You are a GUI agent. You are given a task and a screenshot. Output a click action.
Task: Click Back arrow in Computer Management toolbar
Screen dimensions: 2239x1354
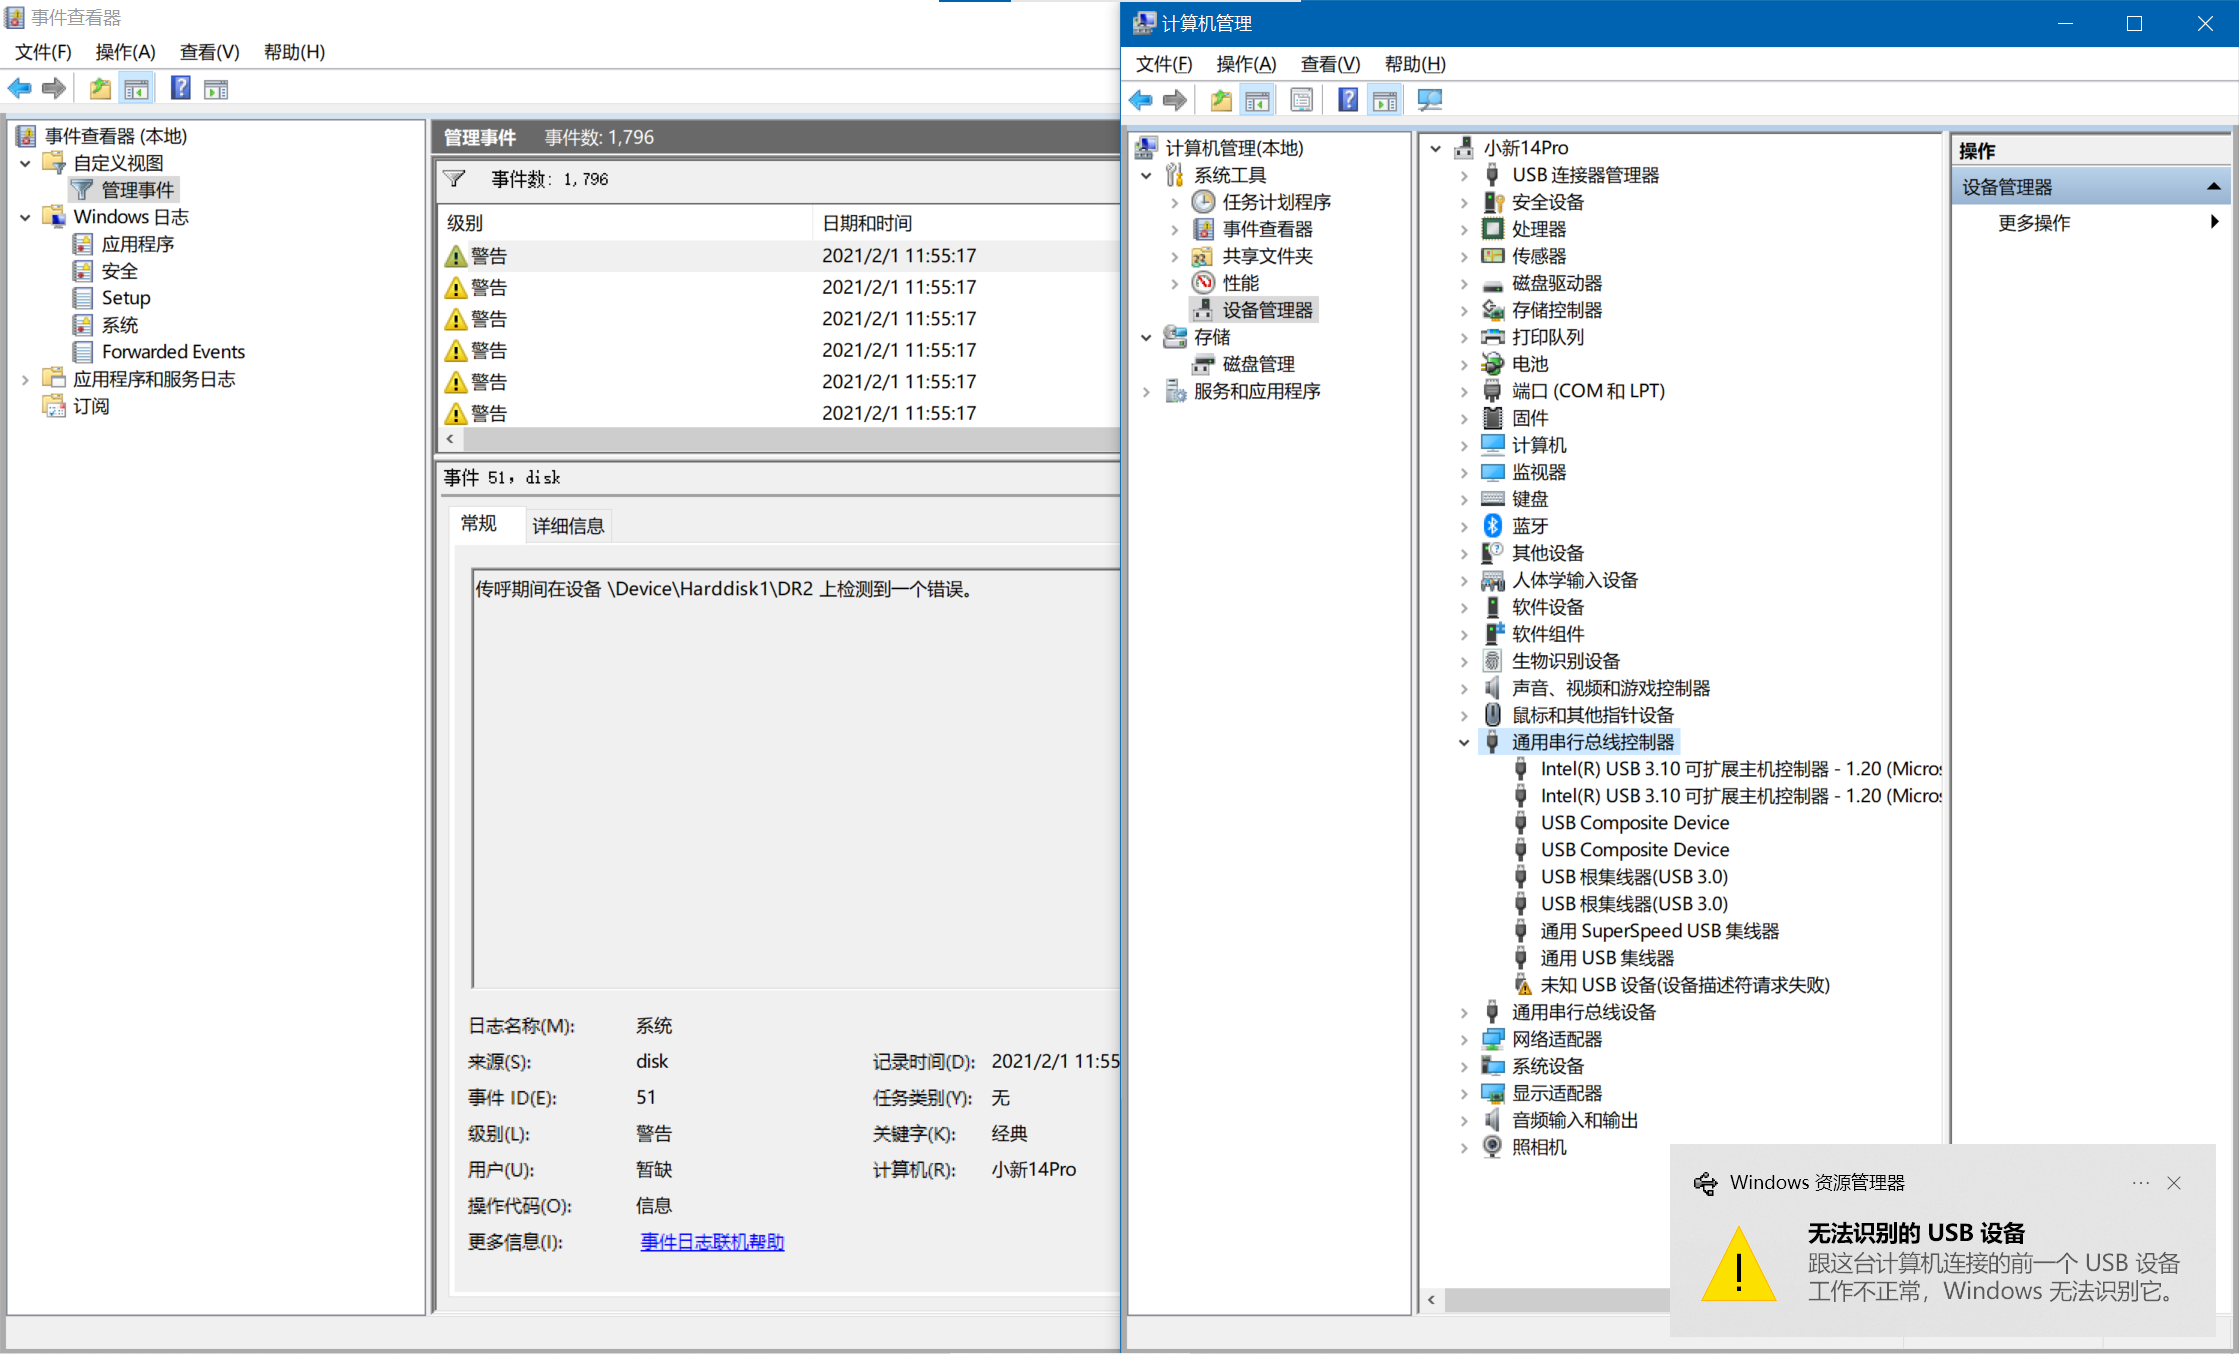click(1140, 100)
